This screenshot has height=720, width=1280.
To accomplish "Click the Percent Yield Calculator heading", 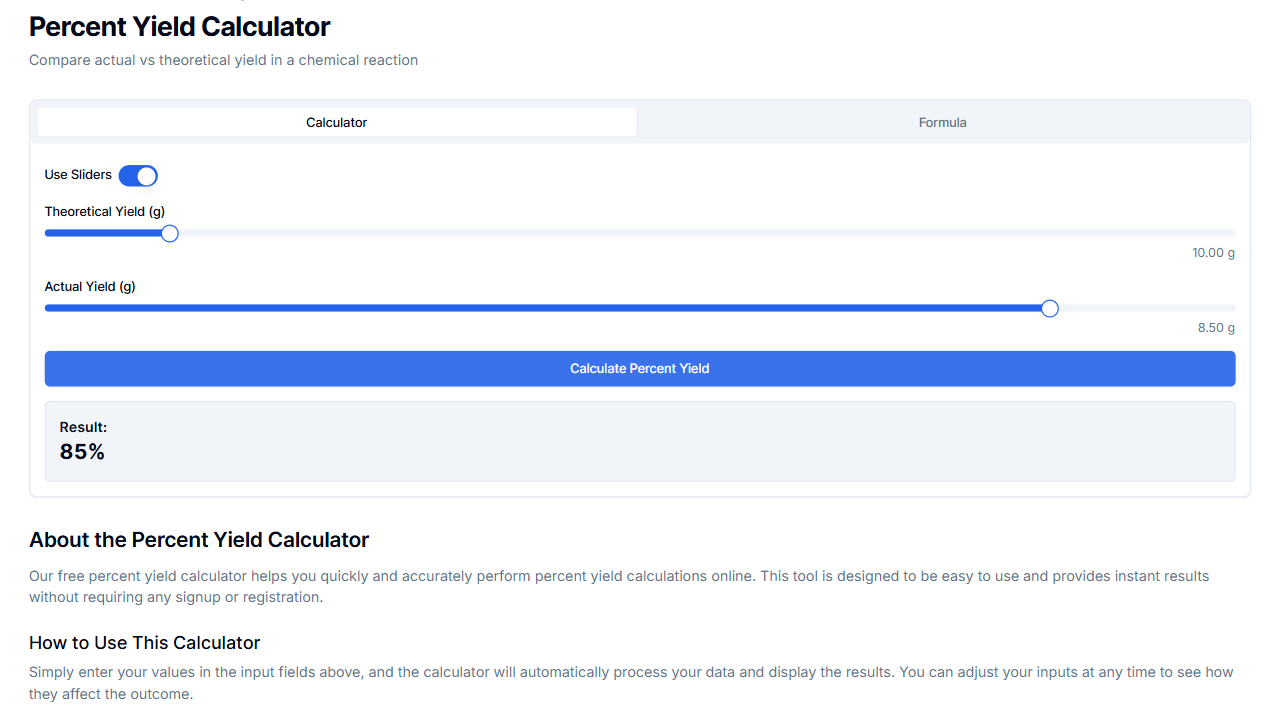I will (x=179, y=26).
